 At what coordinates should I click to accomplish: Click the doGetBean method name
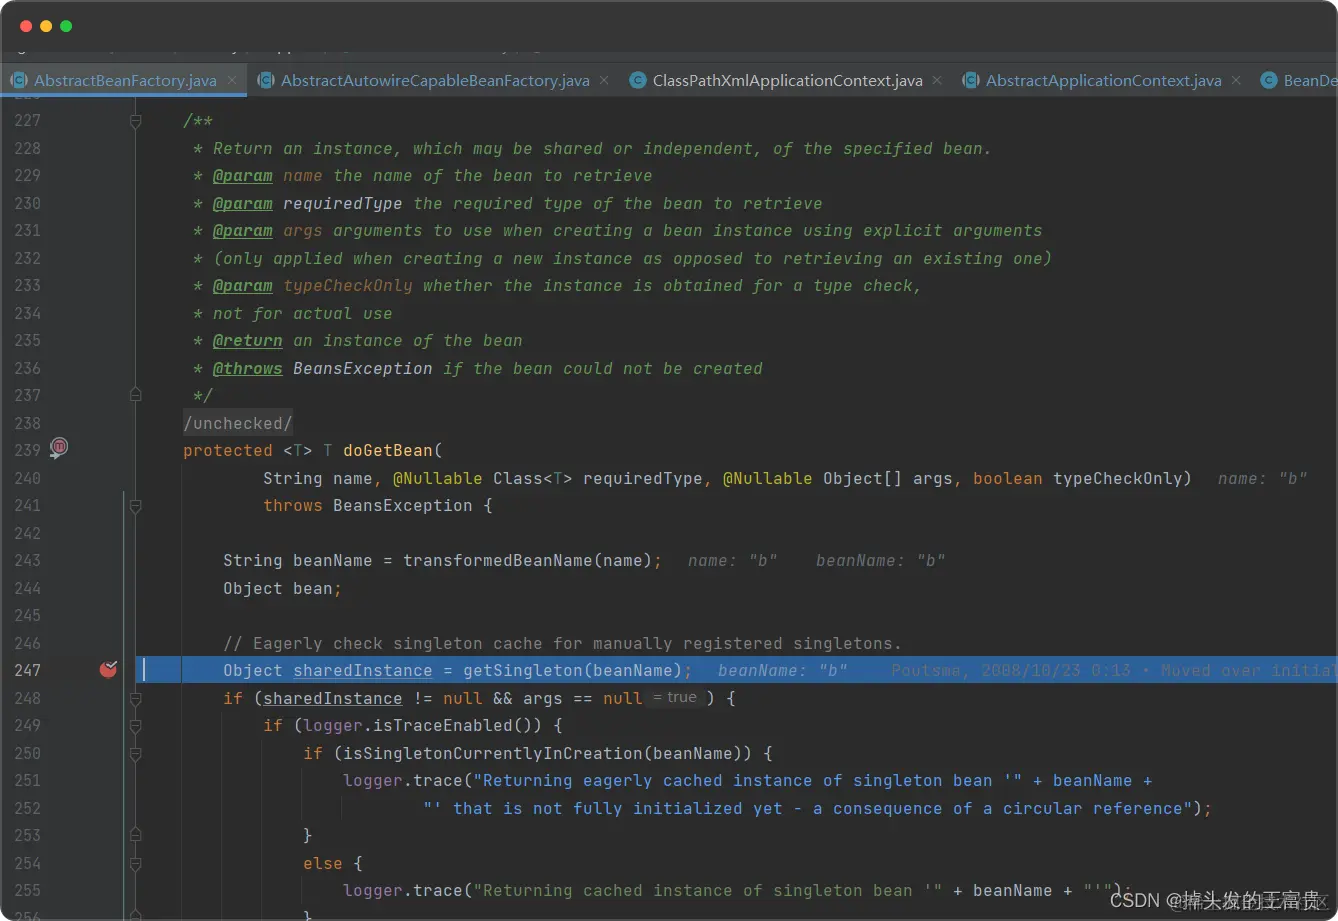(x=388, y=451)
